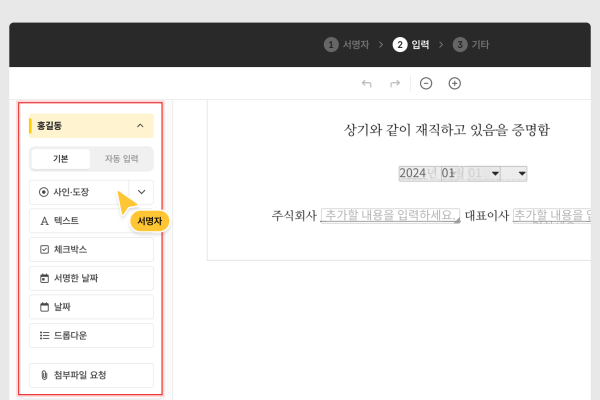Add a 체크박스 field

[x=91, y=249]
